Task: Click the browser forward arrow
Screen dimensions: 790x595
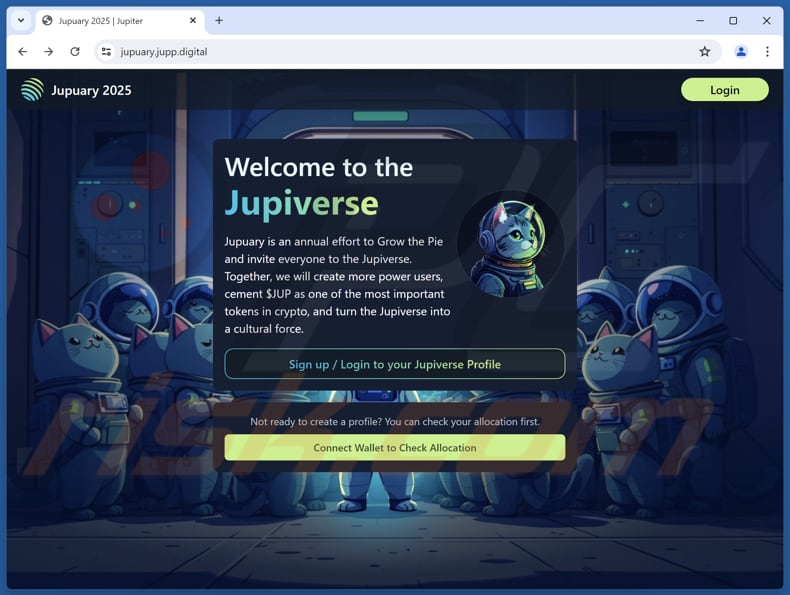Action: click(x=48, y=51)
